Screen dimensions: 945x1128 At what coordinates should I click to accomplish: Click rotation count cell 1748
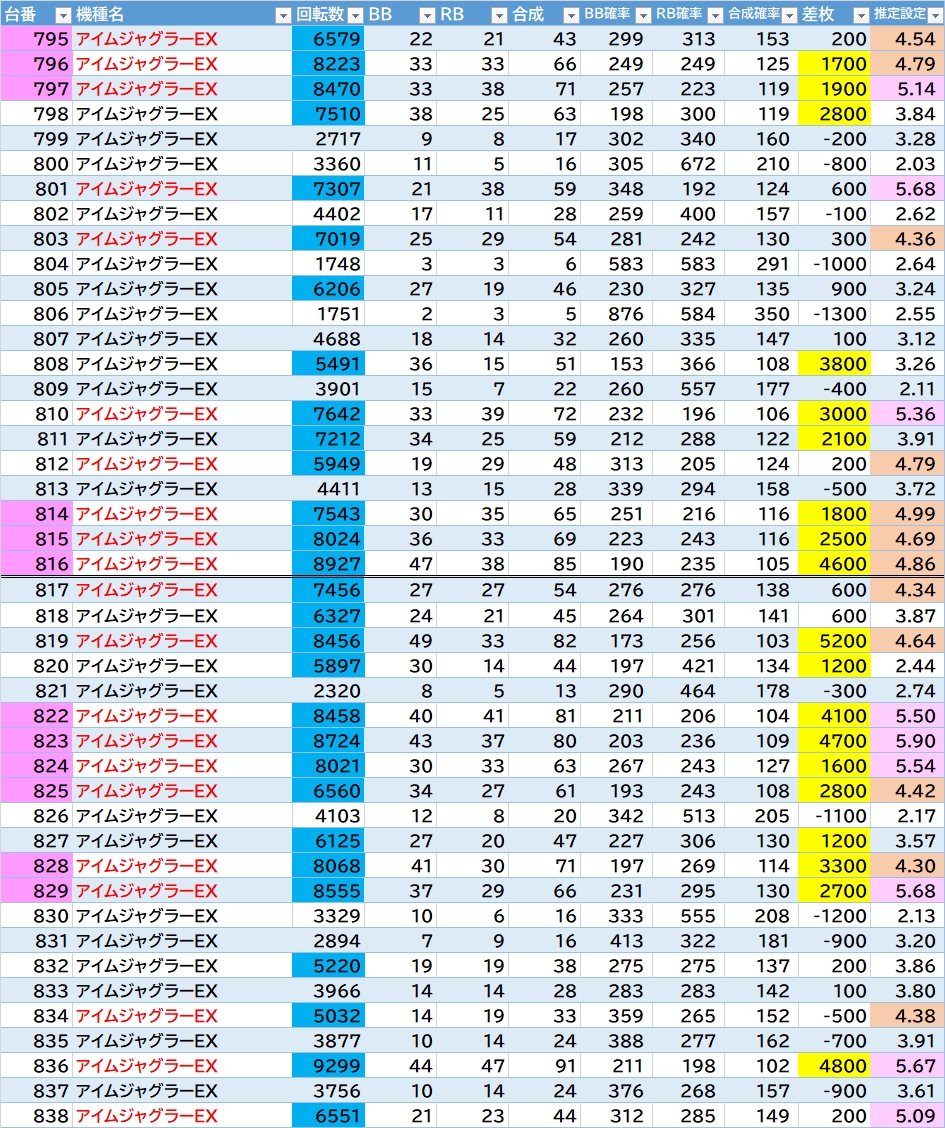[328, 264]
